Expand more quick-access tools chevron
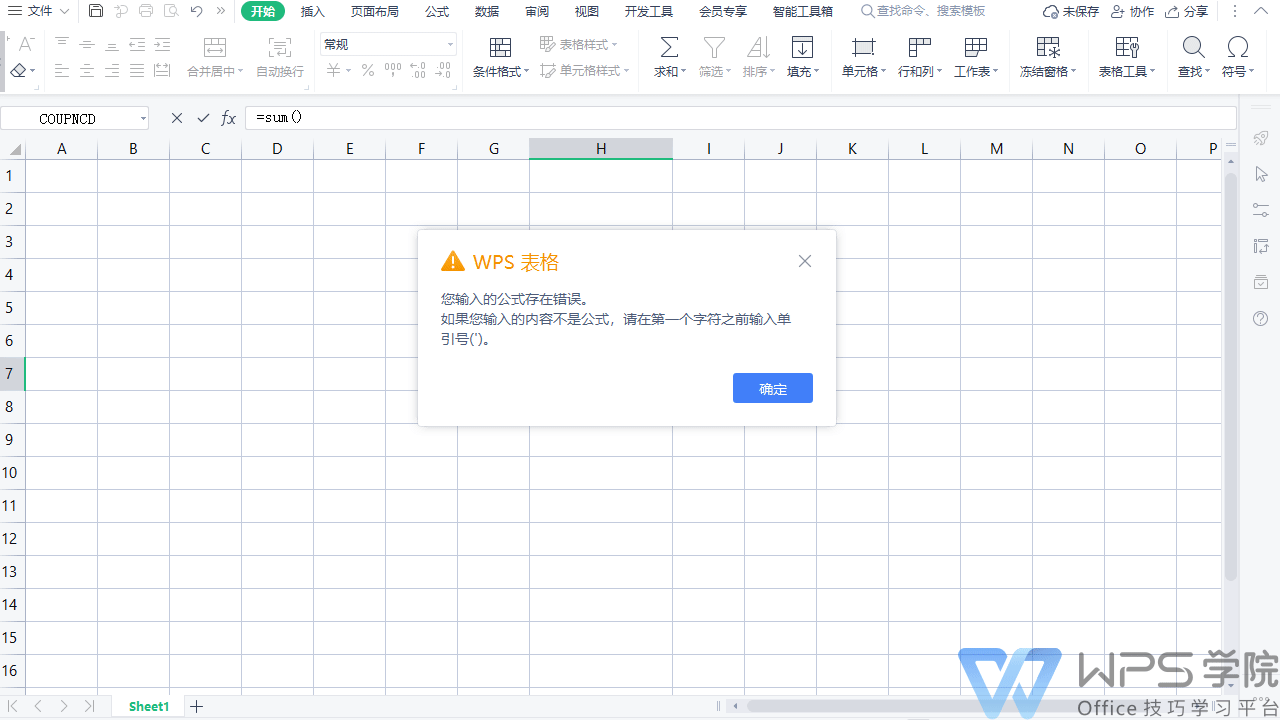Image resolution: width=1280 pixels, height=720 pixels. 221,11
